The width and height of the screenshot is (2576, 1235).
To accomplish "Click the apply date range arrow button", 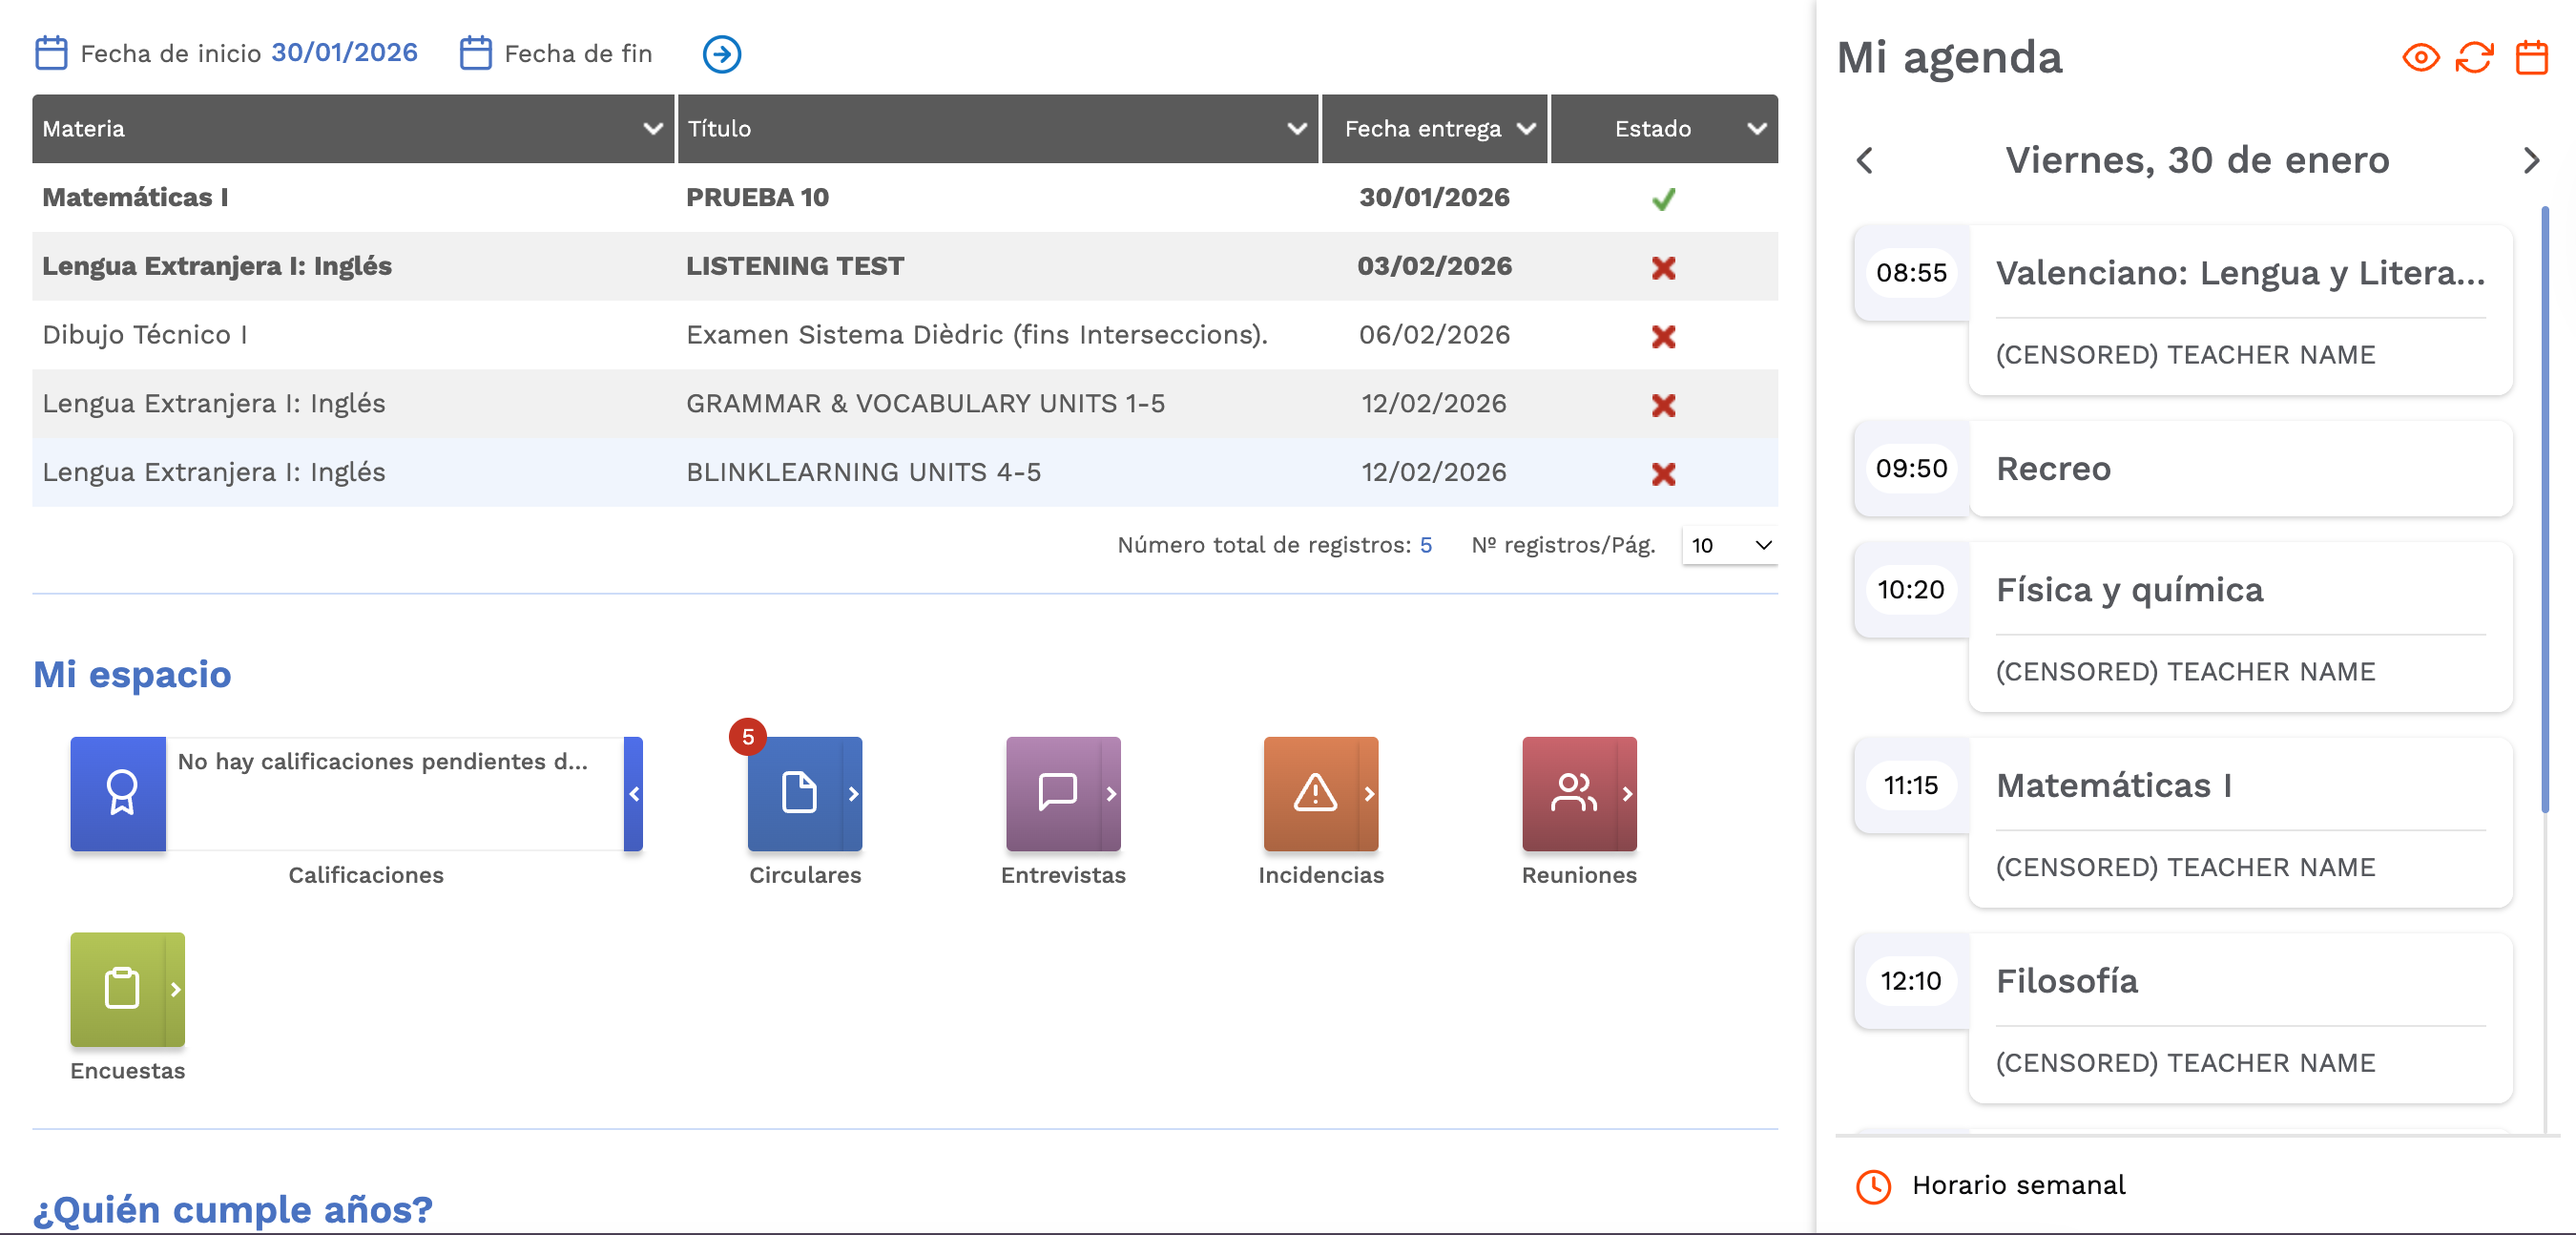I will click(x=721, y=54).
